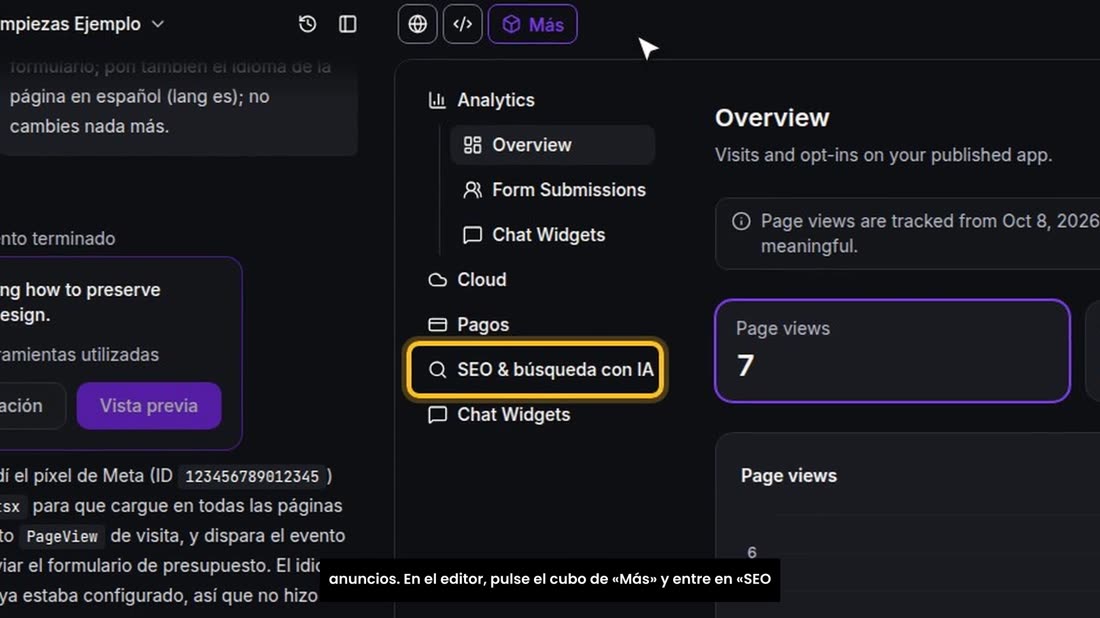Toggle the sidebar panel layout icon
This screenshot has height=618, width=1100.
pyautogui.click(x=347, y=24)
